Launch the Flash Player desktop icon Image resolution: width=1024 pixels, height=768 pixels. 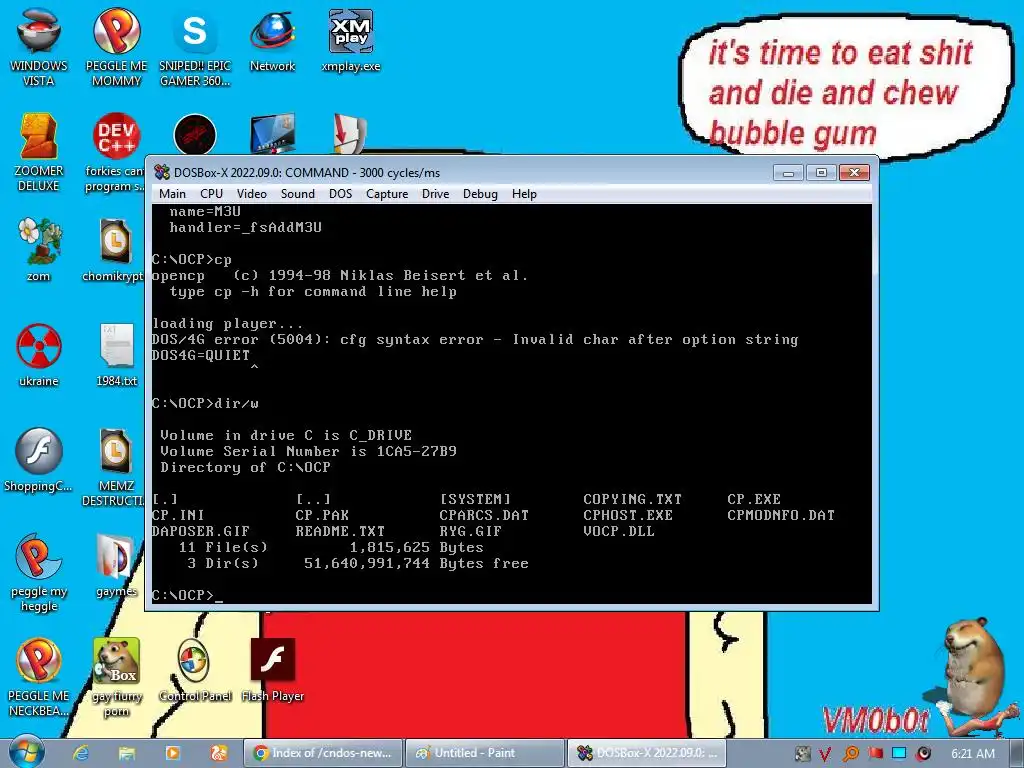[272, 670]
